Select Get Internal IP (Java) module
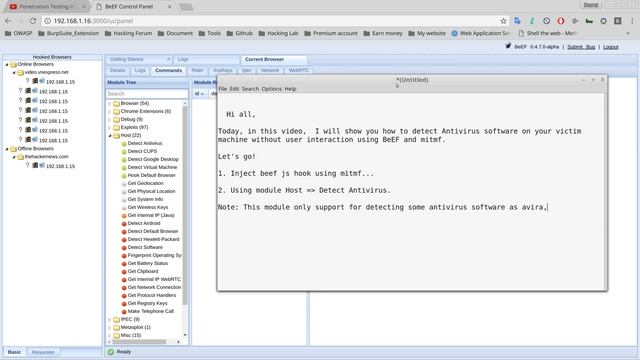 [x=151, y=215]
